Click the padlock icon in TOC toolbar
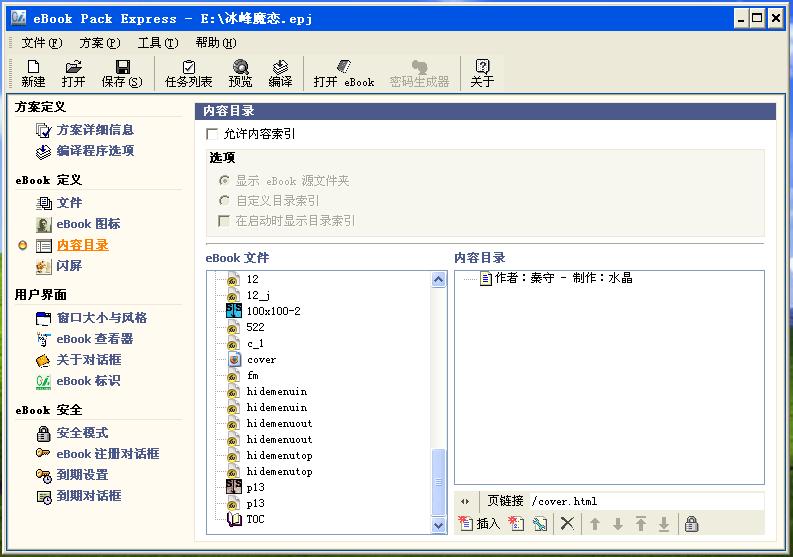Image resolution: width=793 pixels, height=557 pixels. 691,524
